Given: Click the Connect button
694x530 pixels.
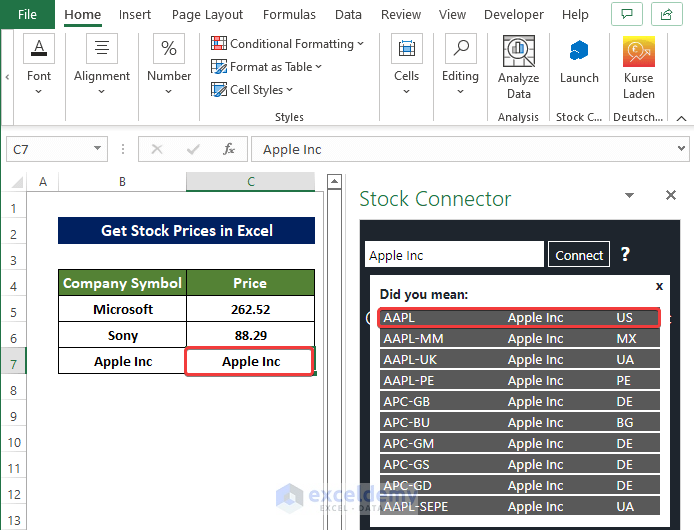Looking at the screenshot, I should (x=579, y=255).
